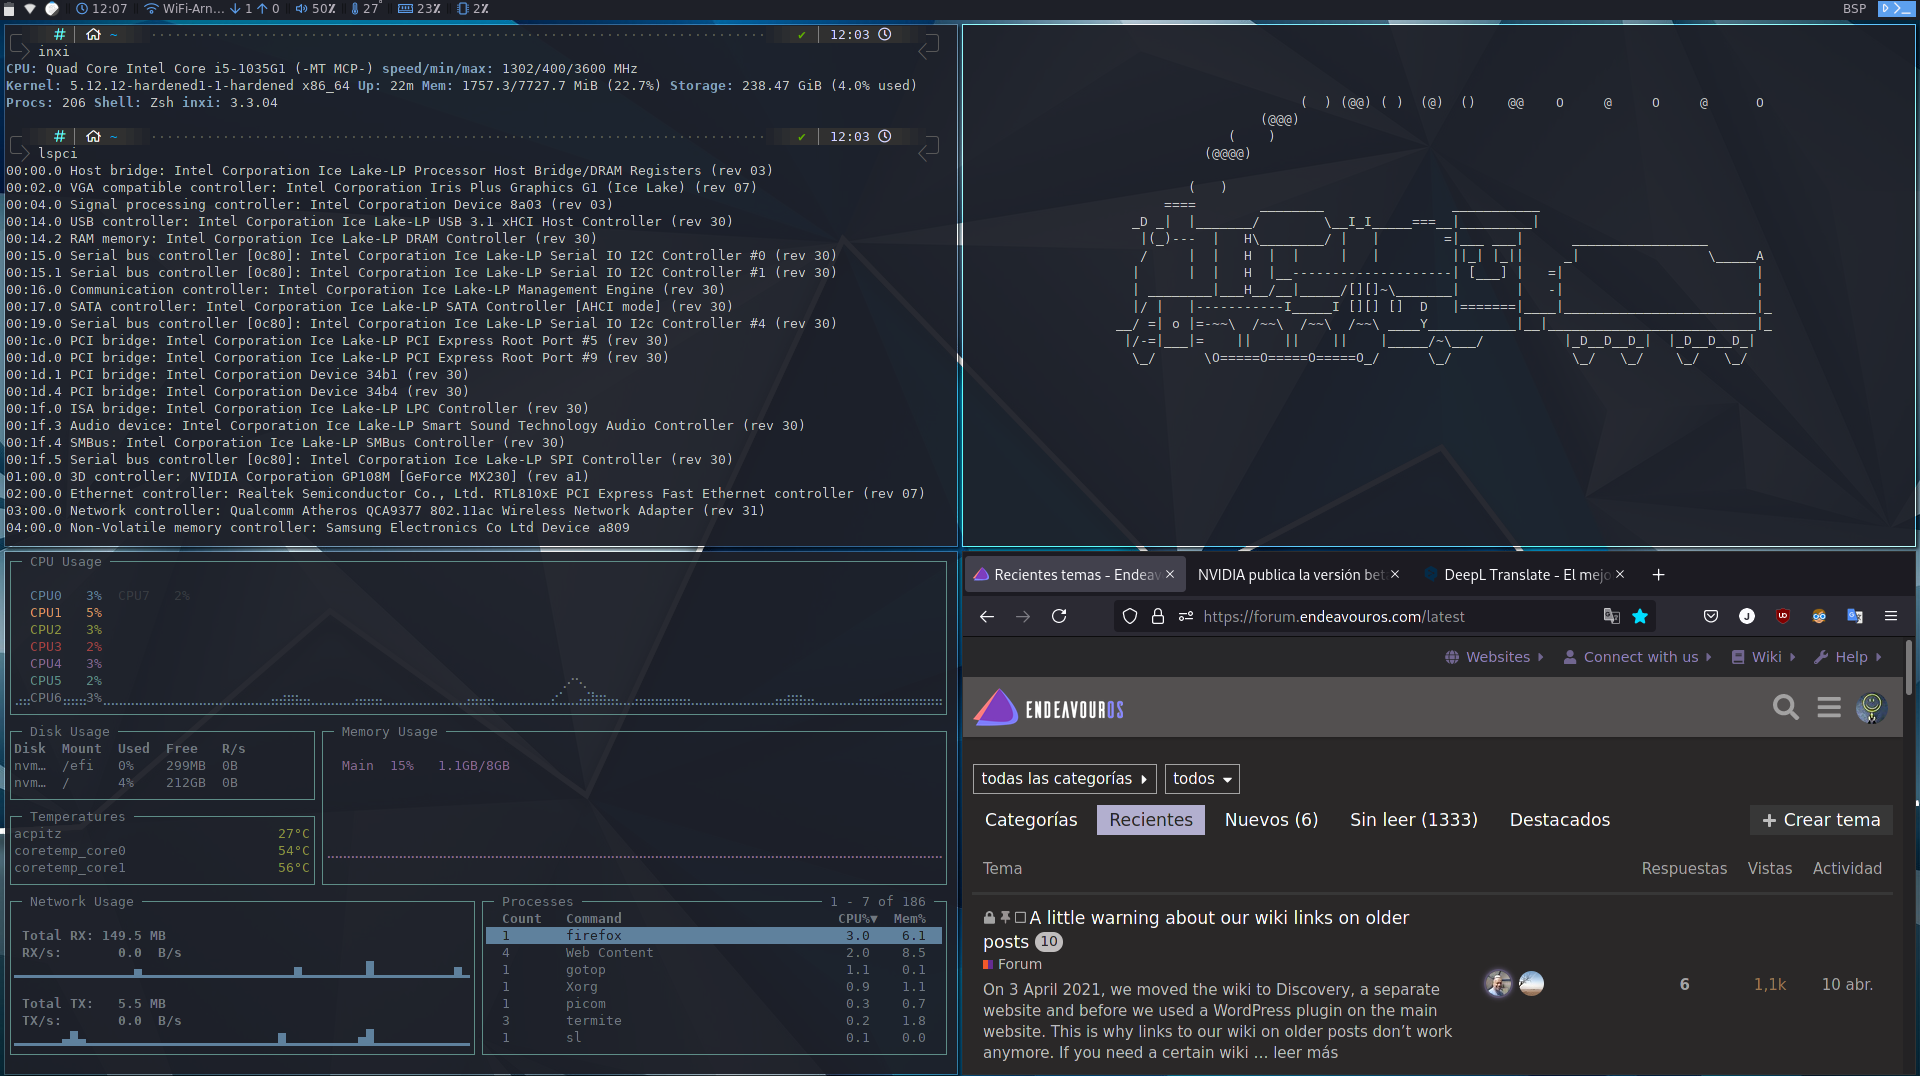The image size is (1920, 1076).
Task: Sort topics by Vistas column
Action: click(x=1769, y=868)
